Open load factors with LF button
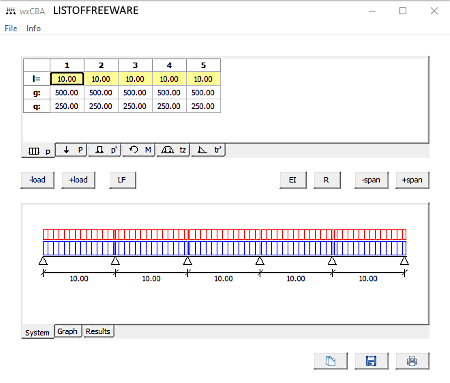The image size is (450, 383). [122, 180]
